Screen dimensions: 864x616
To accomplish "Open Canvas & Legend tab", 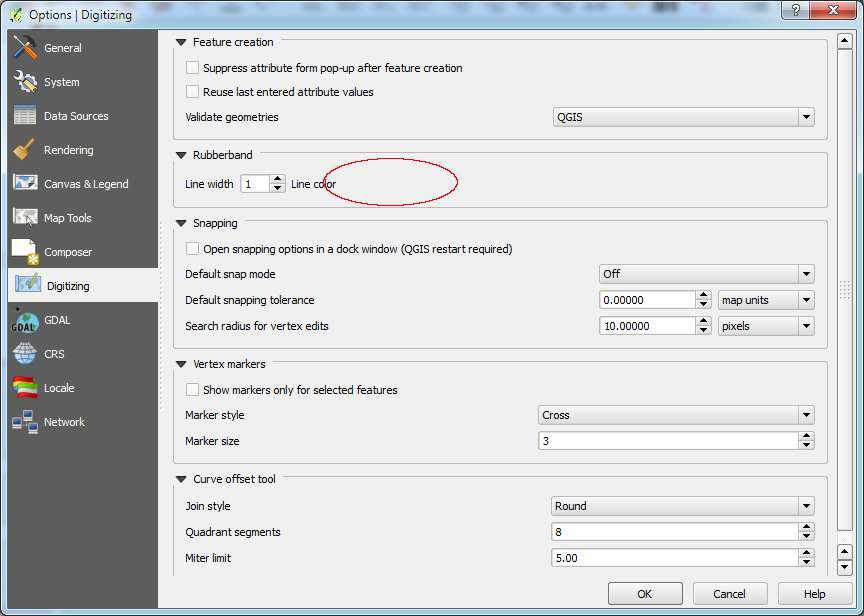I will pos(83,183).
